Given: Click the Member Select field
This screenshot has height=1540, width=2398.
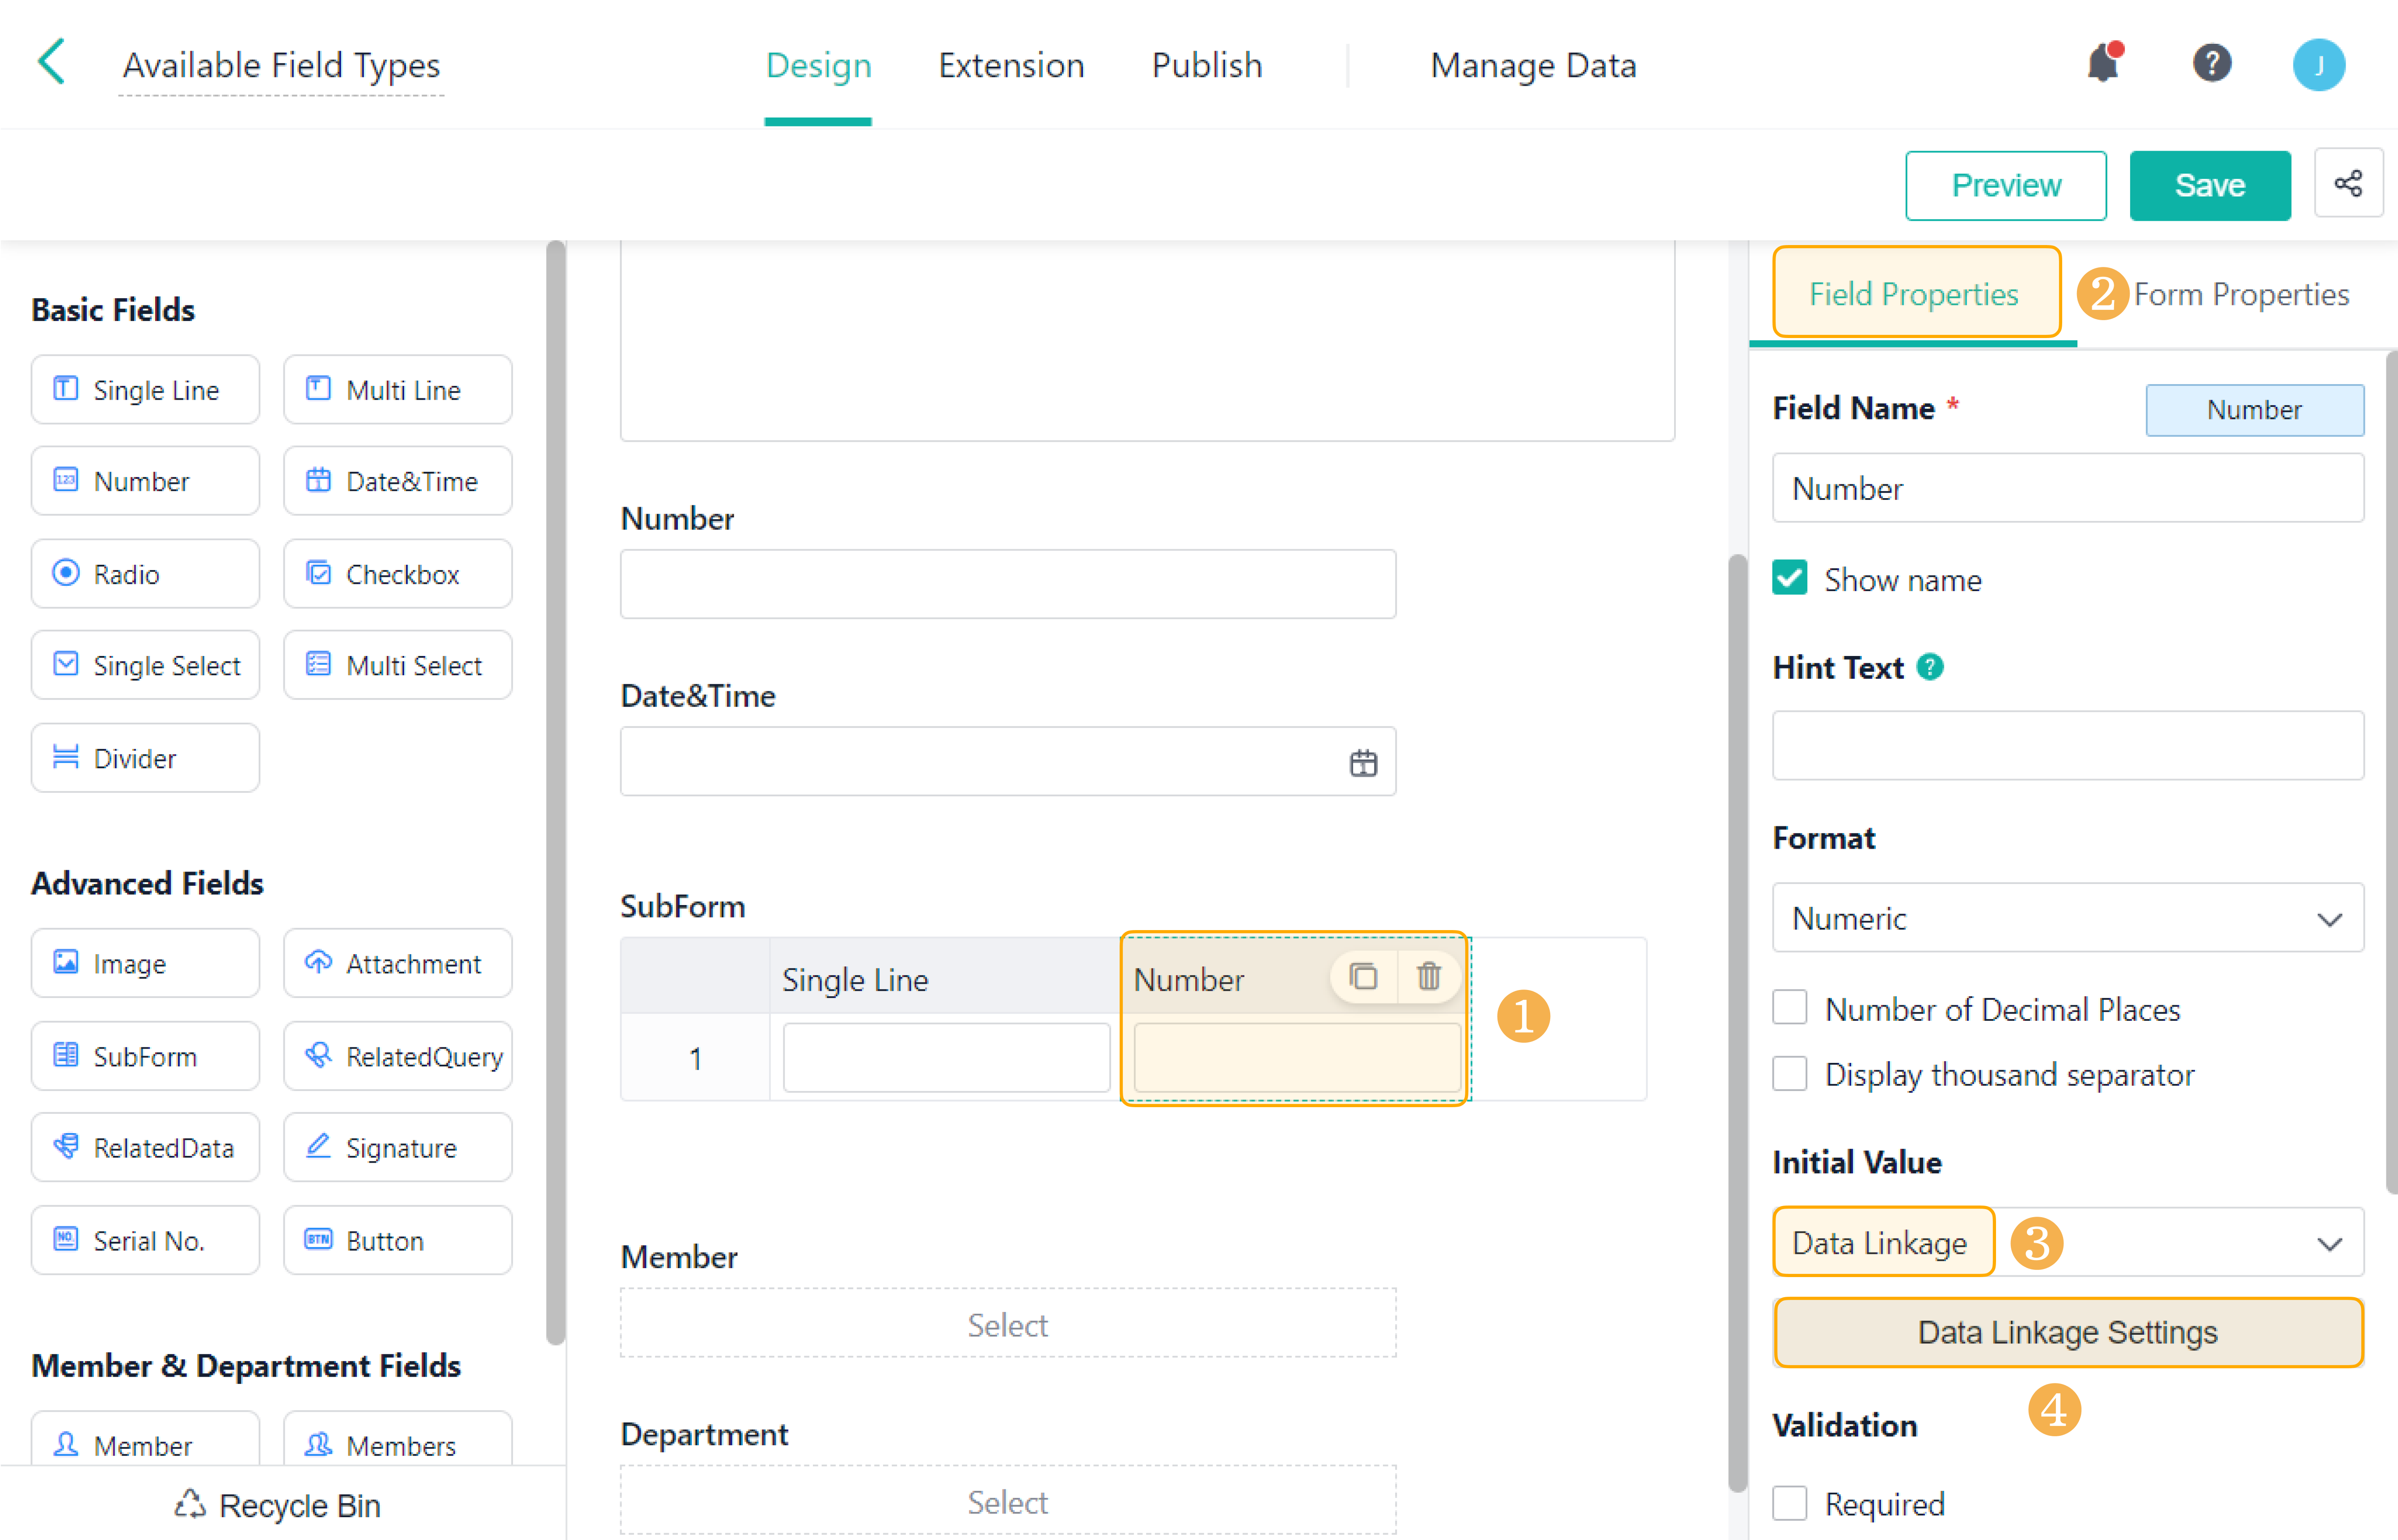Looking at the screenshot, I should (x=1007, y=1324).
